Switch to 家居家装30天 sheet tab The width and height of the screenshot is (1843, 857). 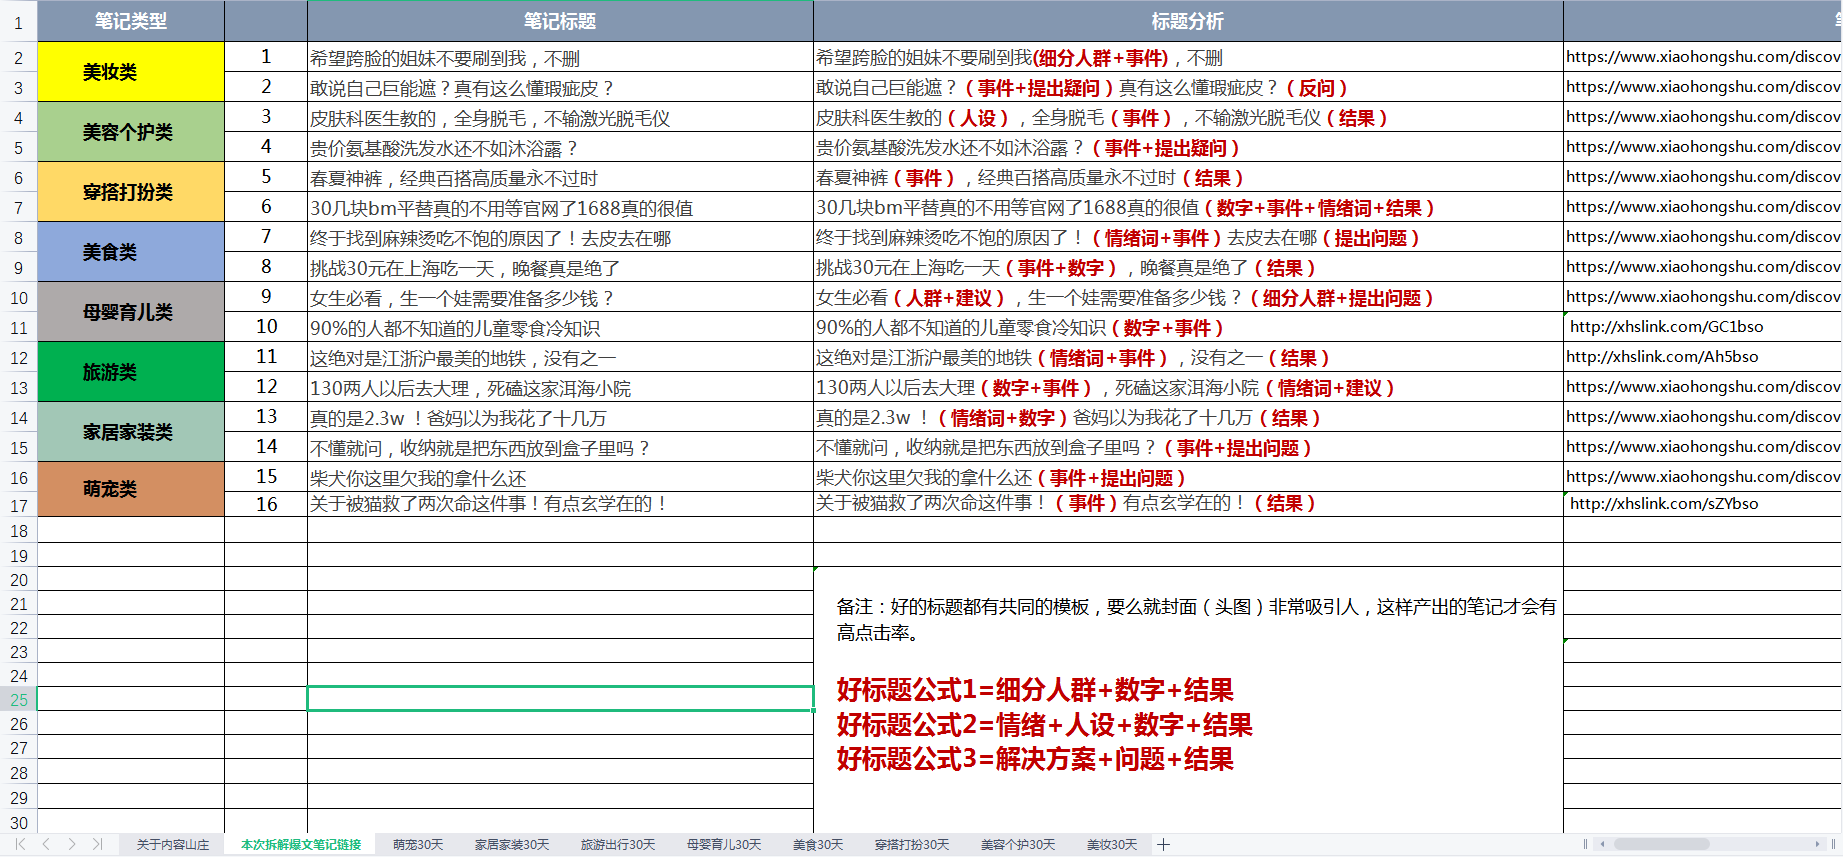coord(512,845)
